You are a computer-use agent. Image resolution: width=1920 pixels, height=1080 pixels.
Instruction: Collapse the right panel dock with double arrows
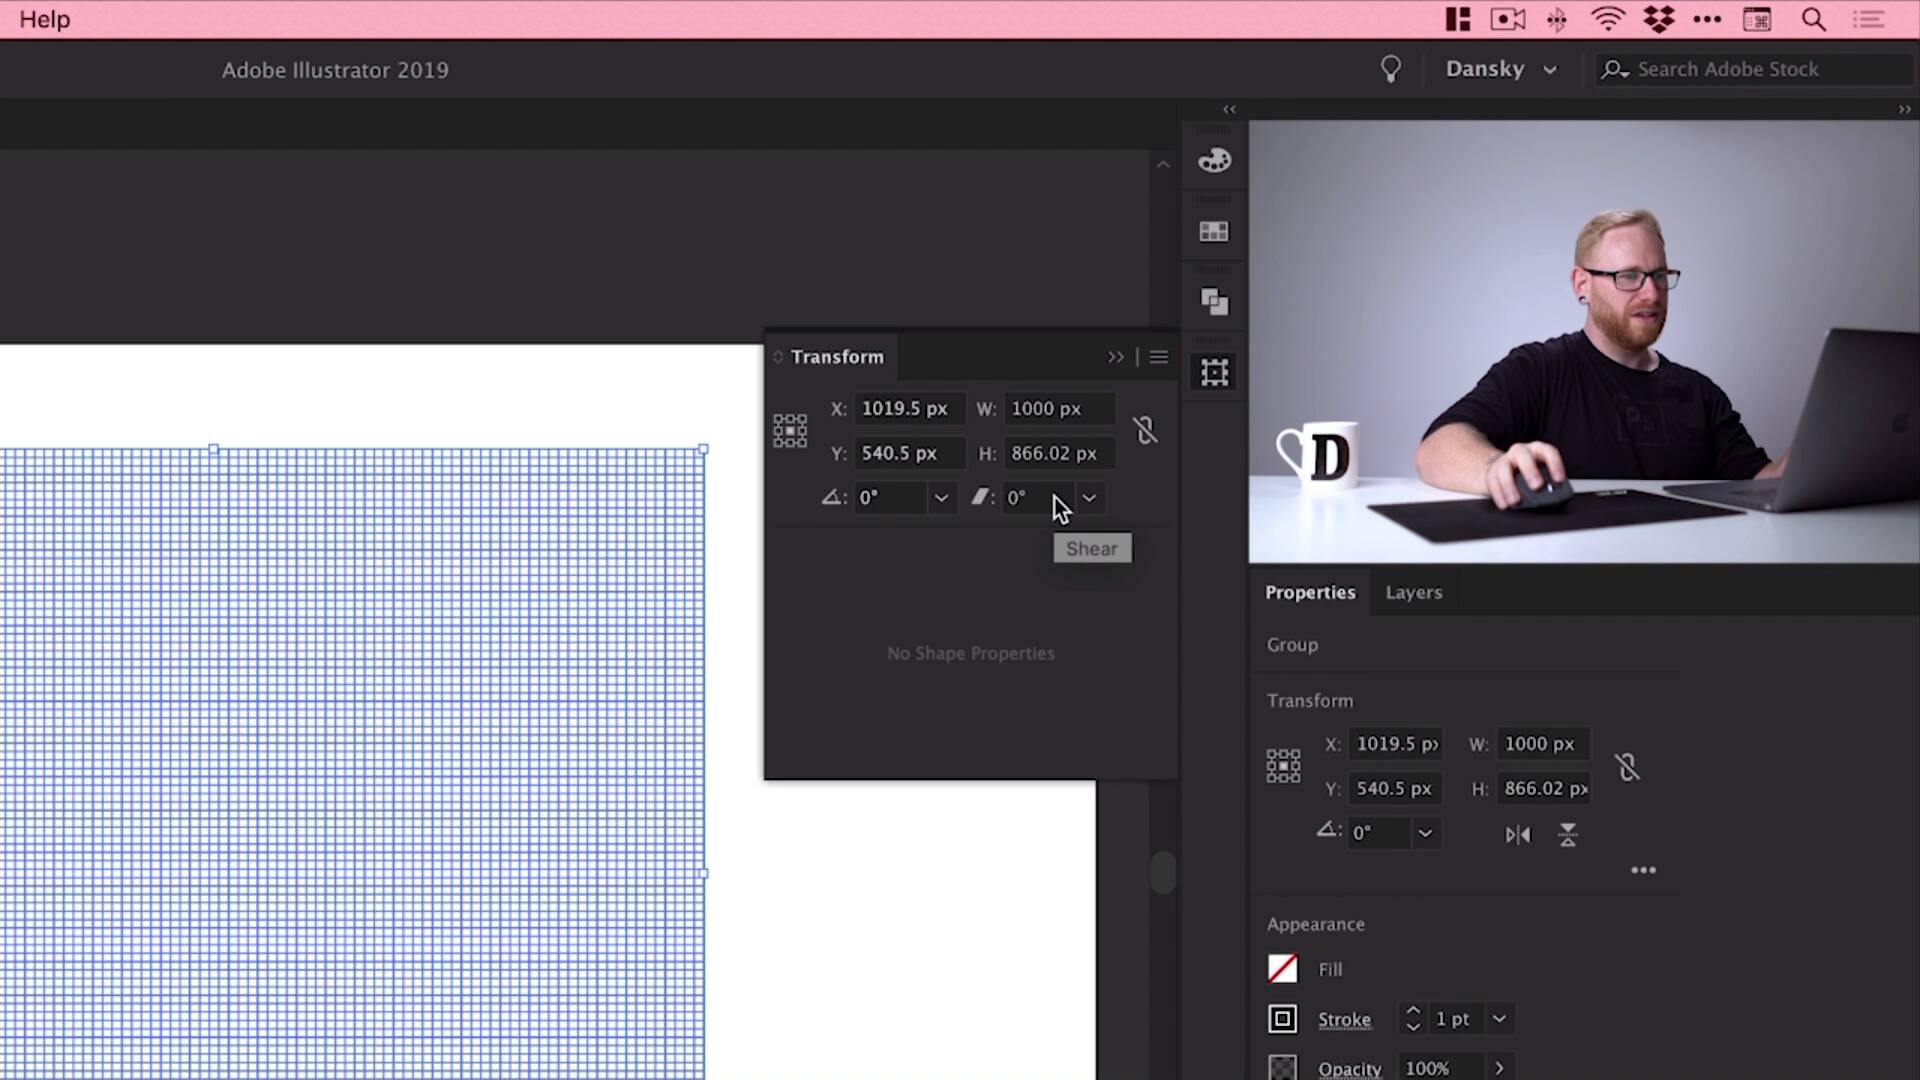point(1229,109)
